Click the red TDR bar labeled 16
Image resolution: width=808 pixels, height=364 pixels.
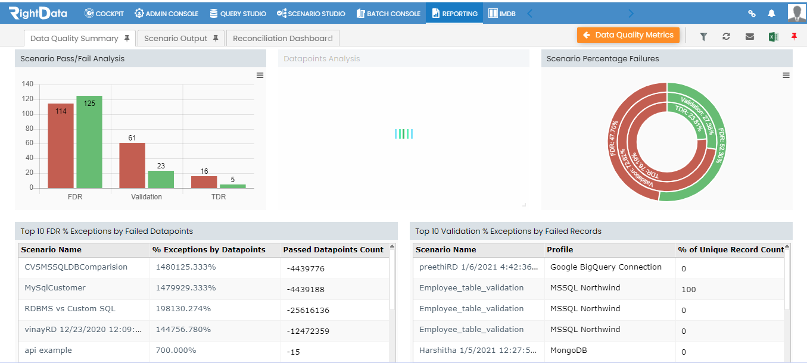(204, 182)
